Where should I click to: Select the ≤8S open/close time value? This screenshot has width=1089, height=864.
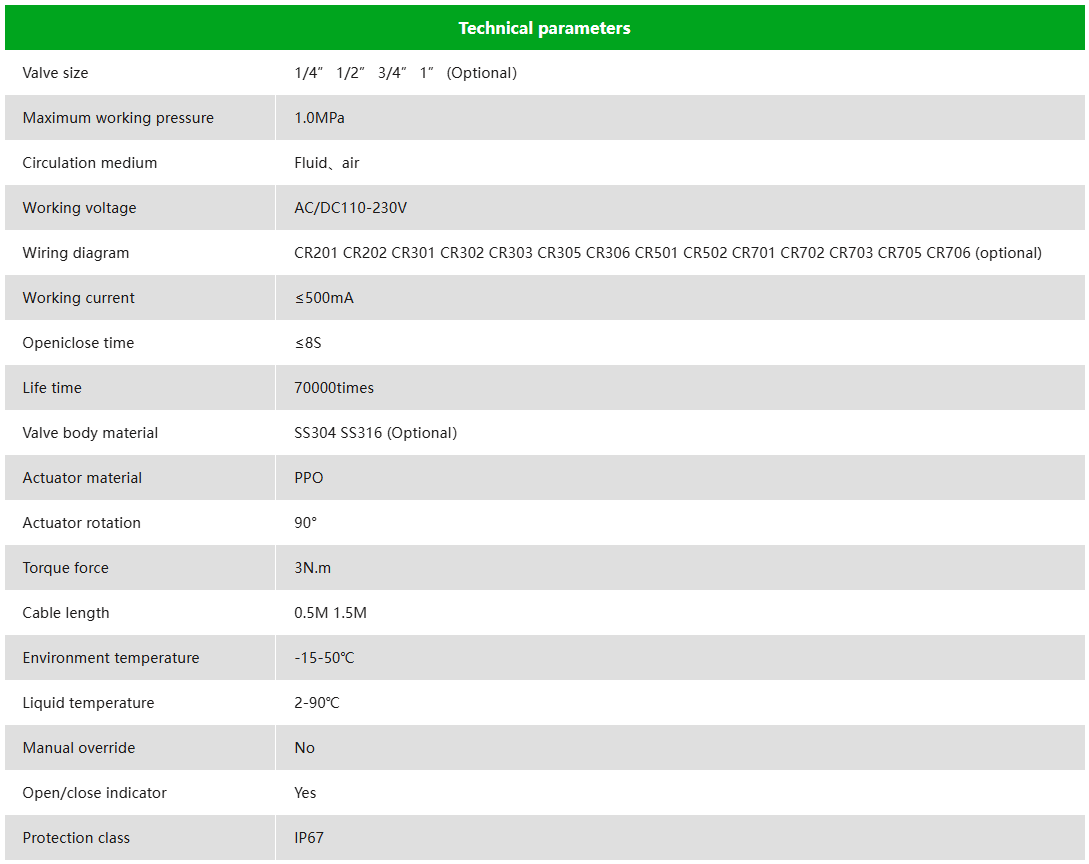(308, 343)
